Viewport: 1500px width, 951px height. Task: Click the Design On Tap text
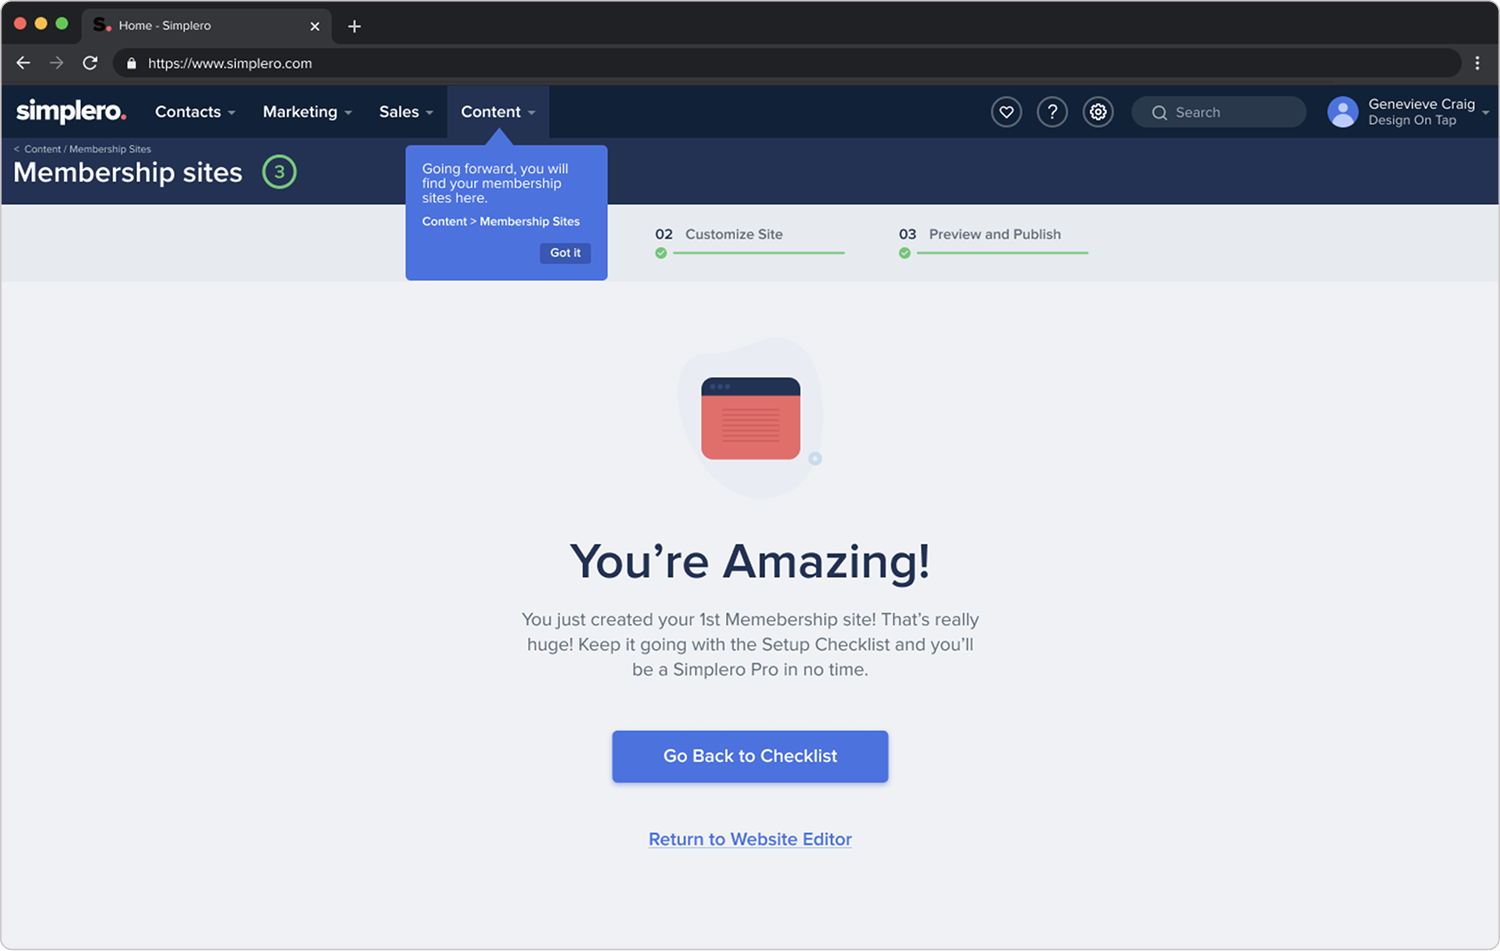(1412, 120)
